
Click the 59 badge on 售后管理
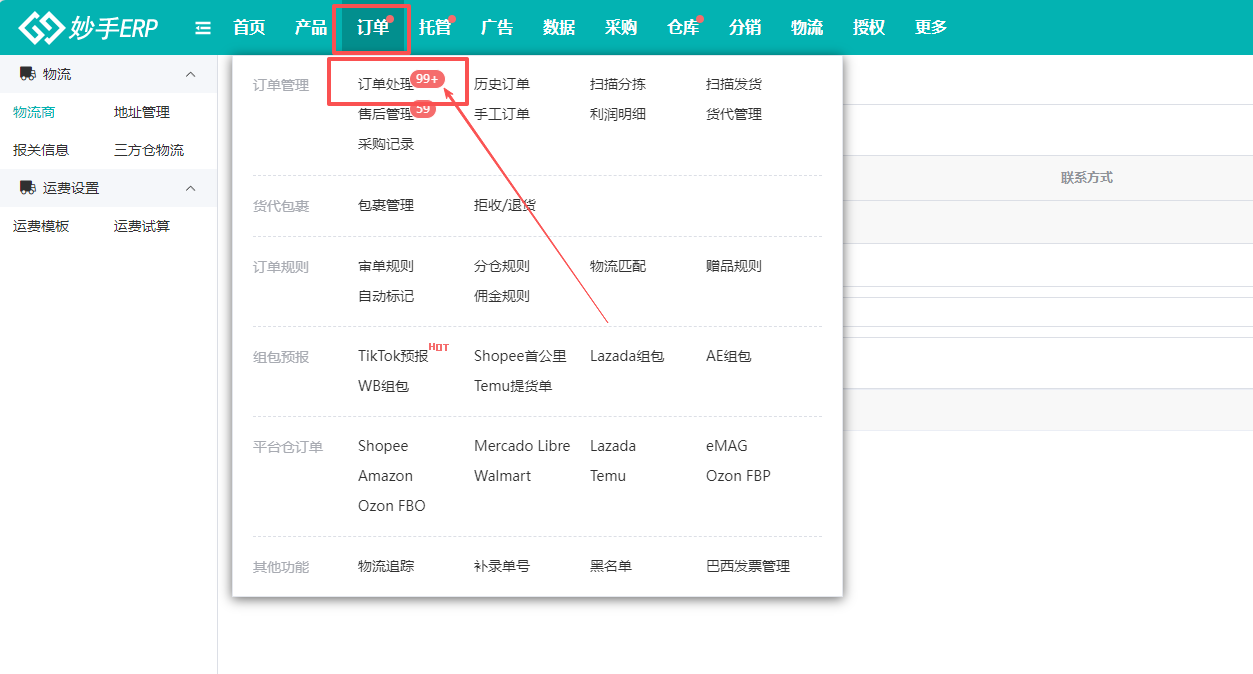pos(424,110)
